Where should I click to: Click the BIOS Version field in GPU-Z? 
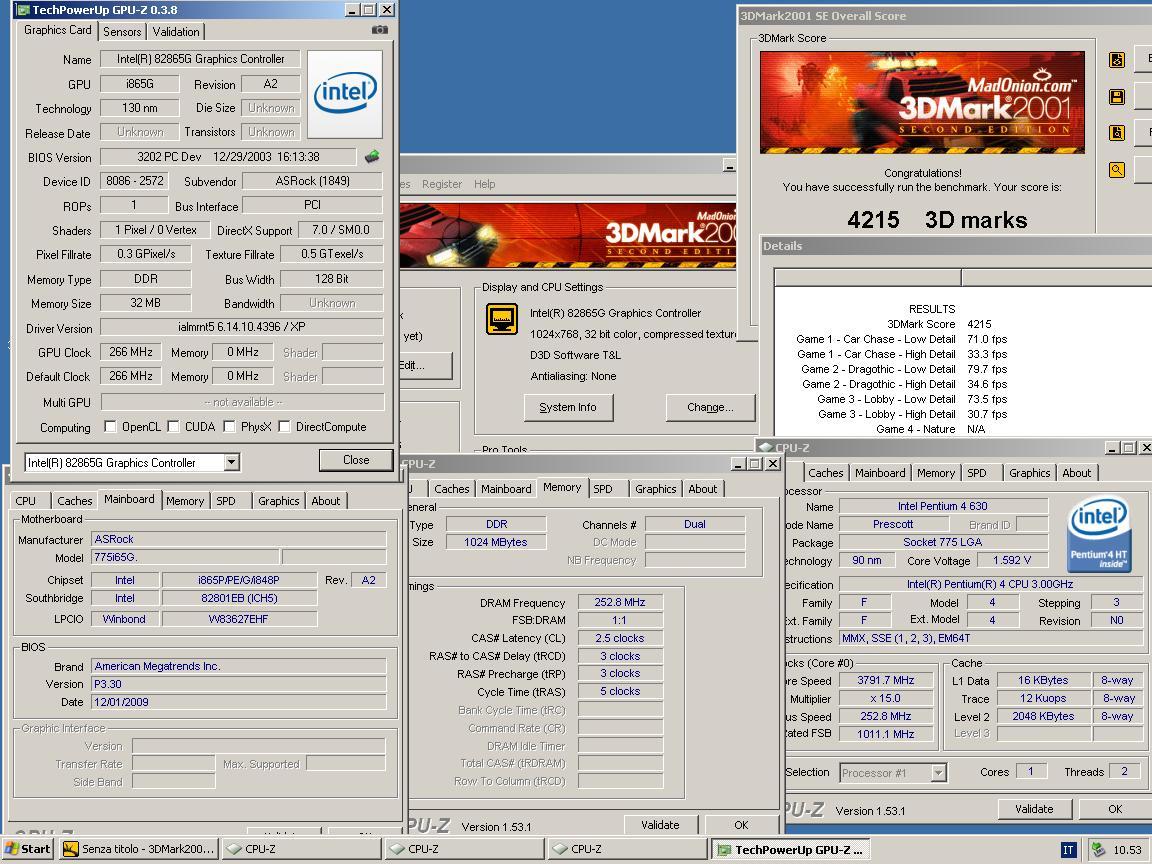(228, 157)
